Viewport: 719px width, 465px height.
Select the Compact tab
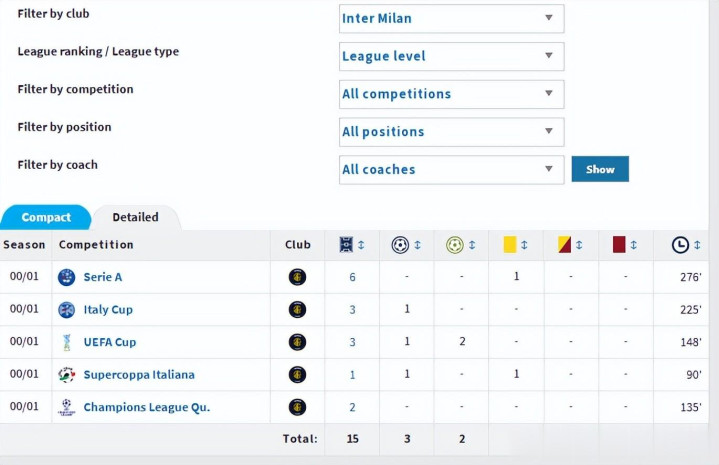coord(46,217)
